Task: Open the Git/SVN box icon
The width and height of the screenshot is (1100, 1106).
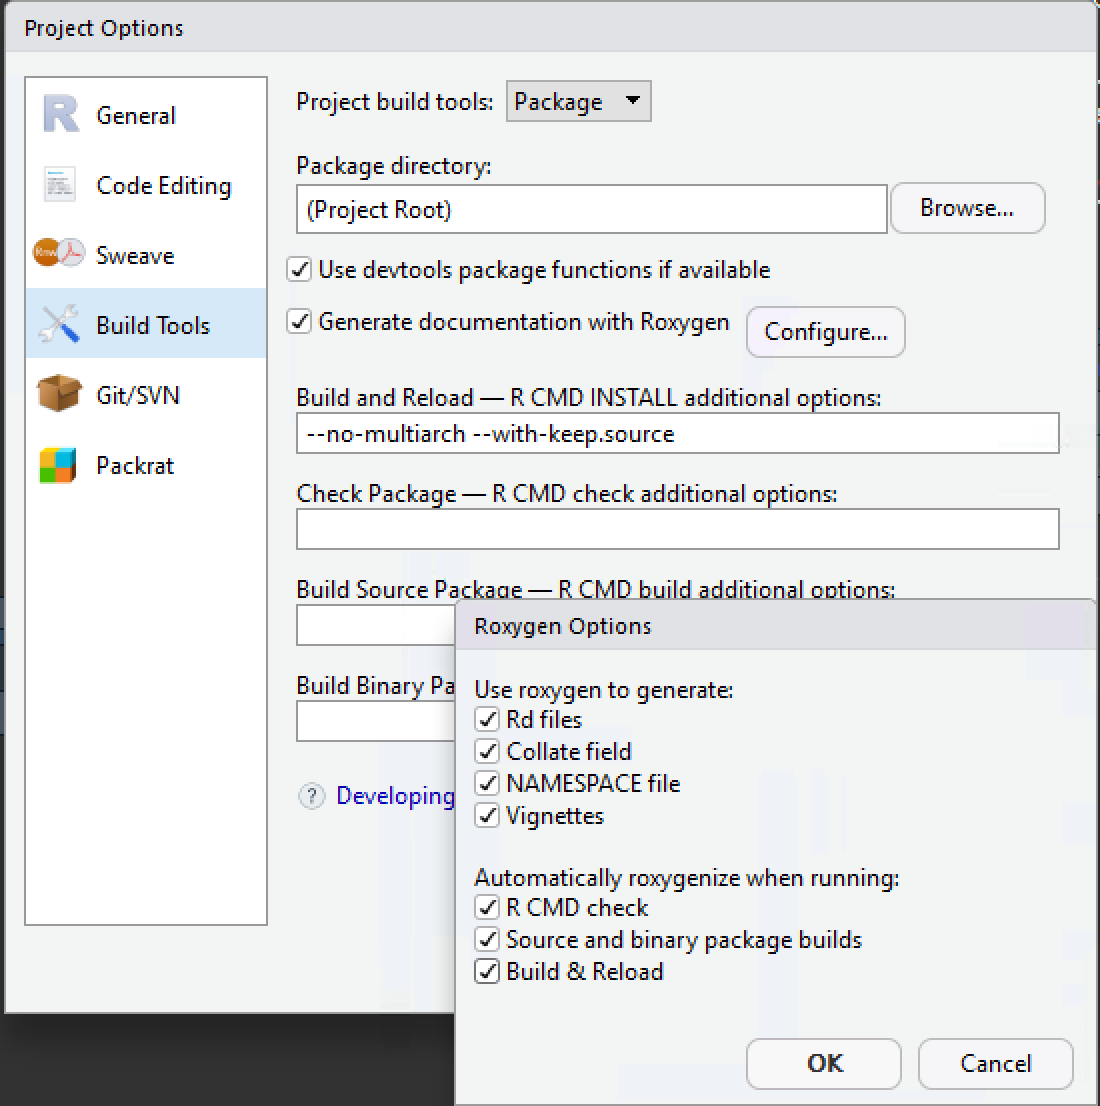Action: coord(59,393)
